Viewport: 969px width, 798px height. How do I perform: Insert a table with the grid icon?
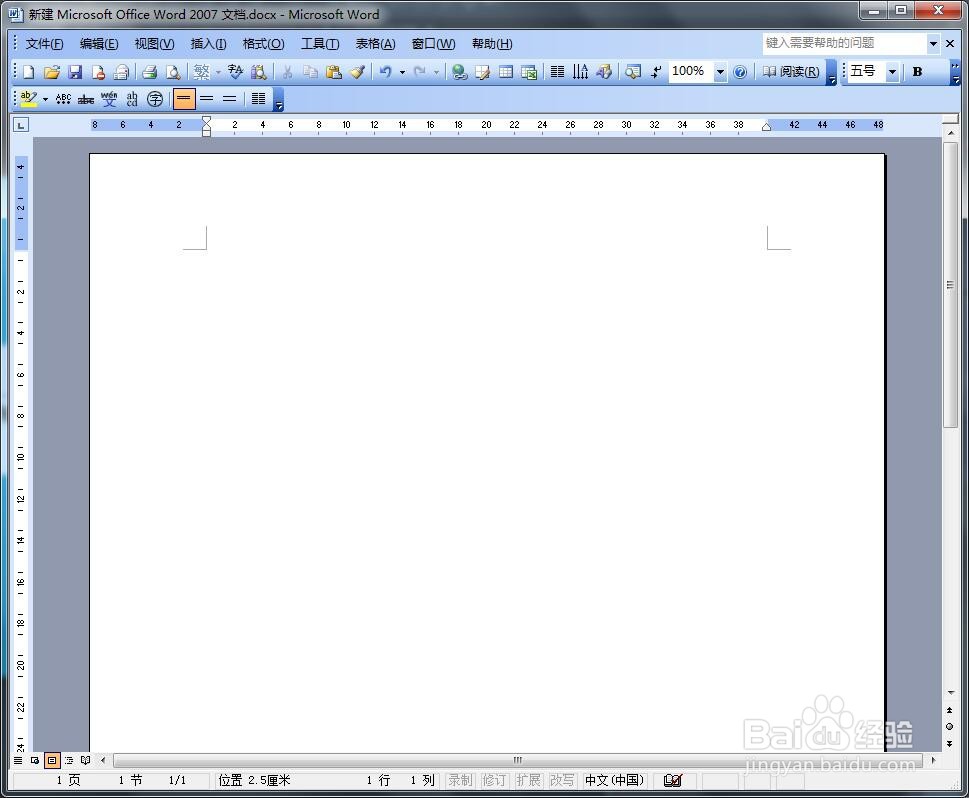click(x=506, y=72)
